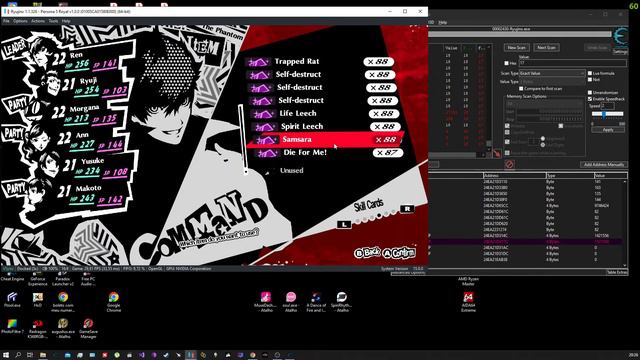The height and width of the screenshot is (360, 640).
Task: Open the MuseDash desktop shortcut
Action: 265,302
